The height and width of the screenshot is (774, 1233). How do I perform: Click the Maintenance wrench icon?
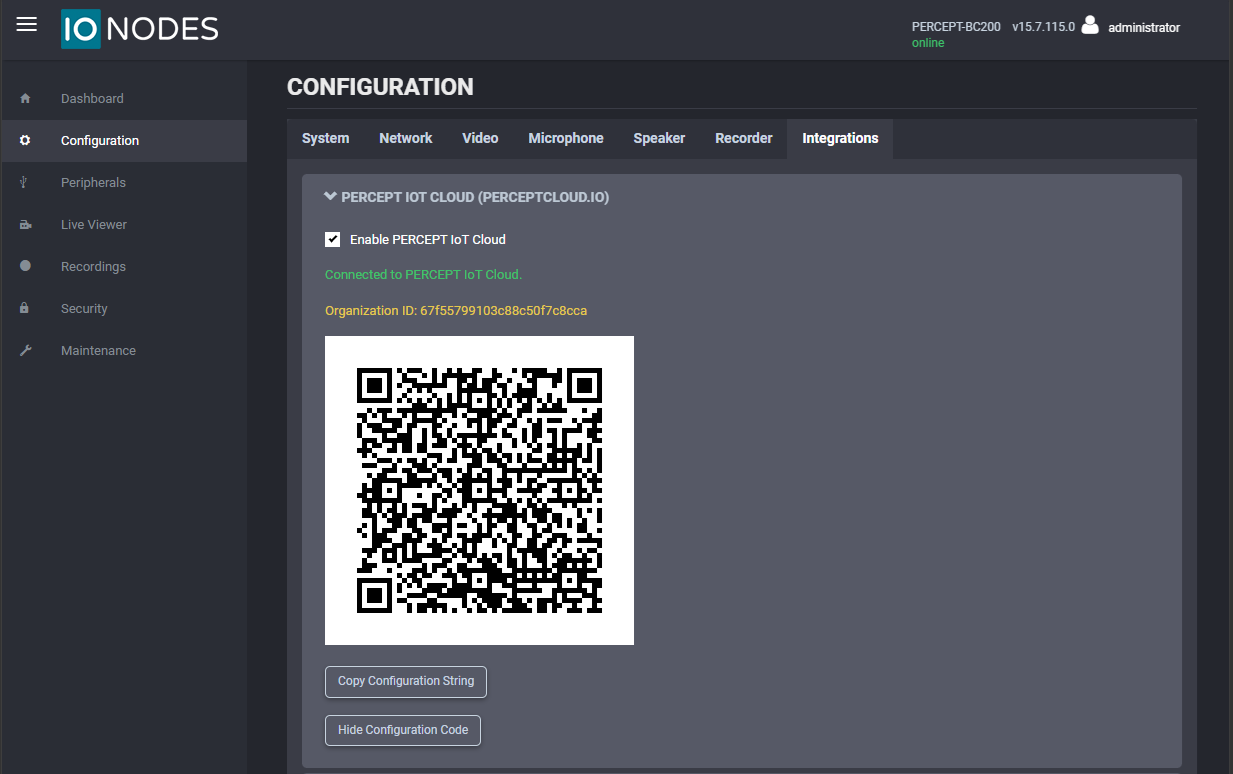click(x=25, y=351)
